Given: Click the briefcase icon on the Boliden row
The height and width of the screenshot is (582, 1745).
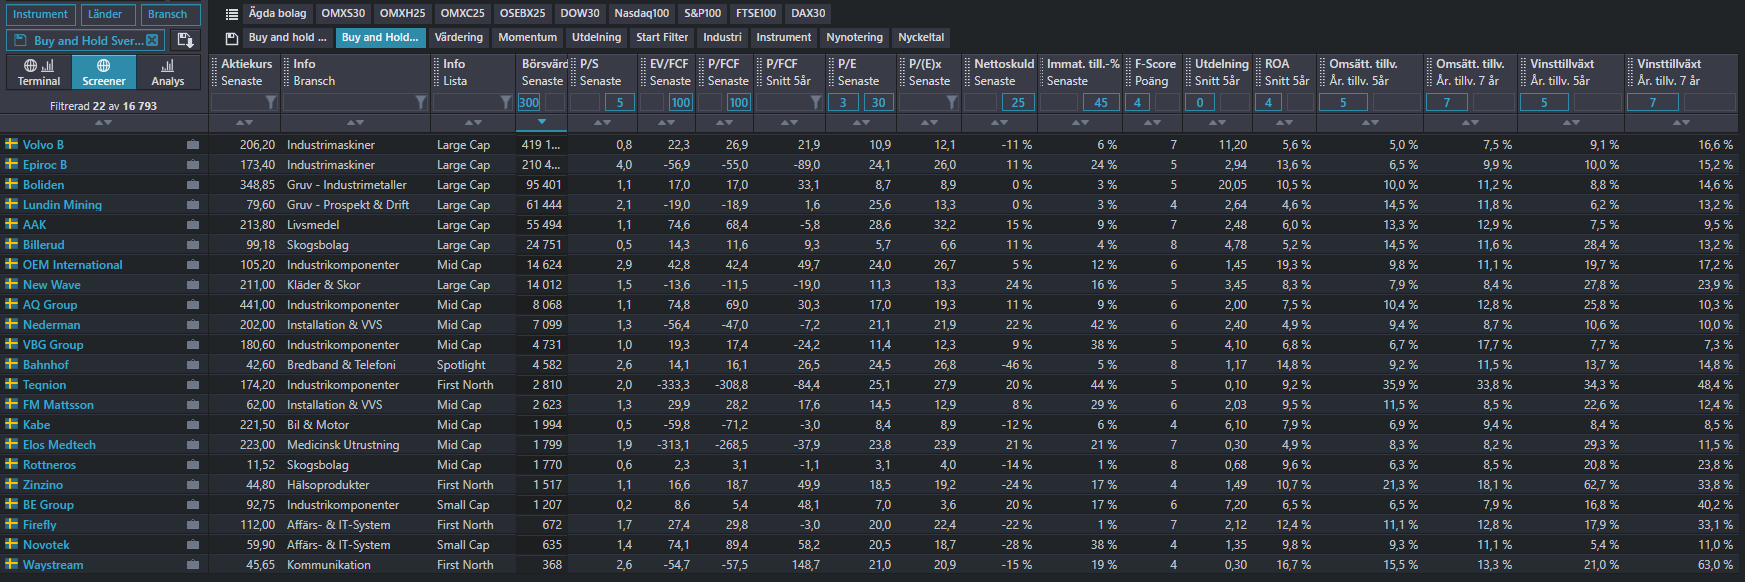Looking at the screenshot, I should pyautogui.click(x=193, y=185).
